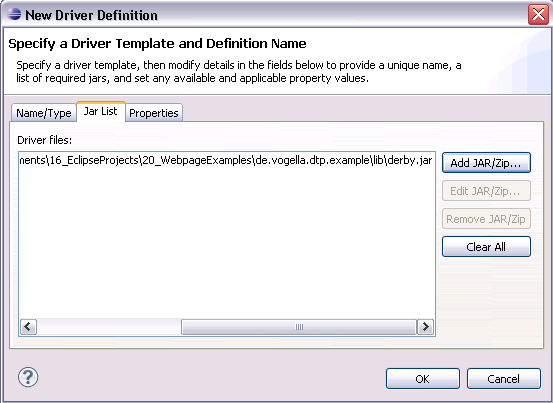Viewport: 553px width, 403px height.
Task: Click the Clear All button
Action: 486,246
